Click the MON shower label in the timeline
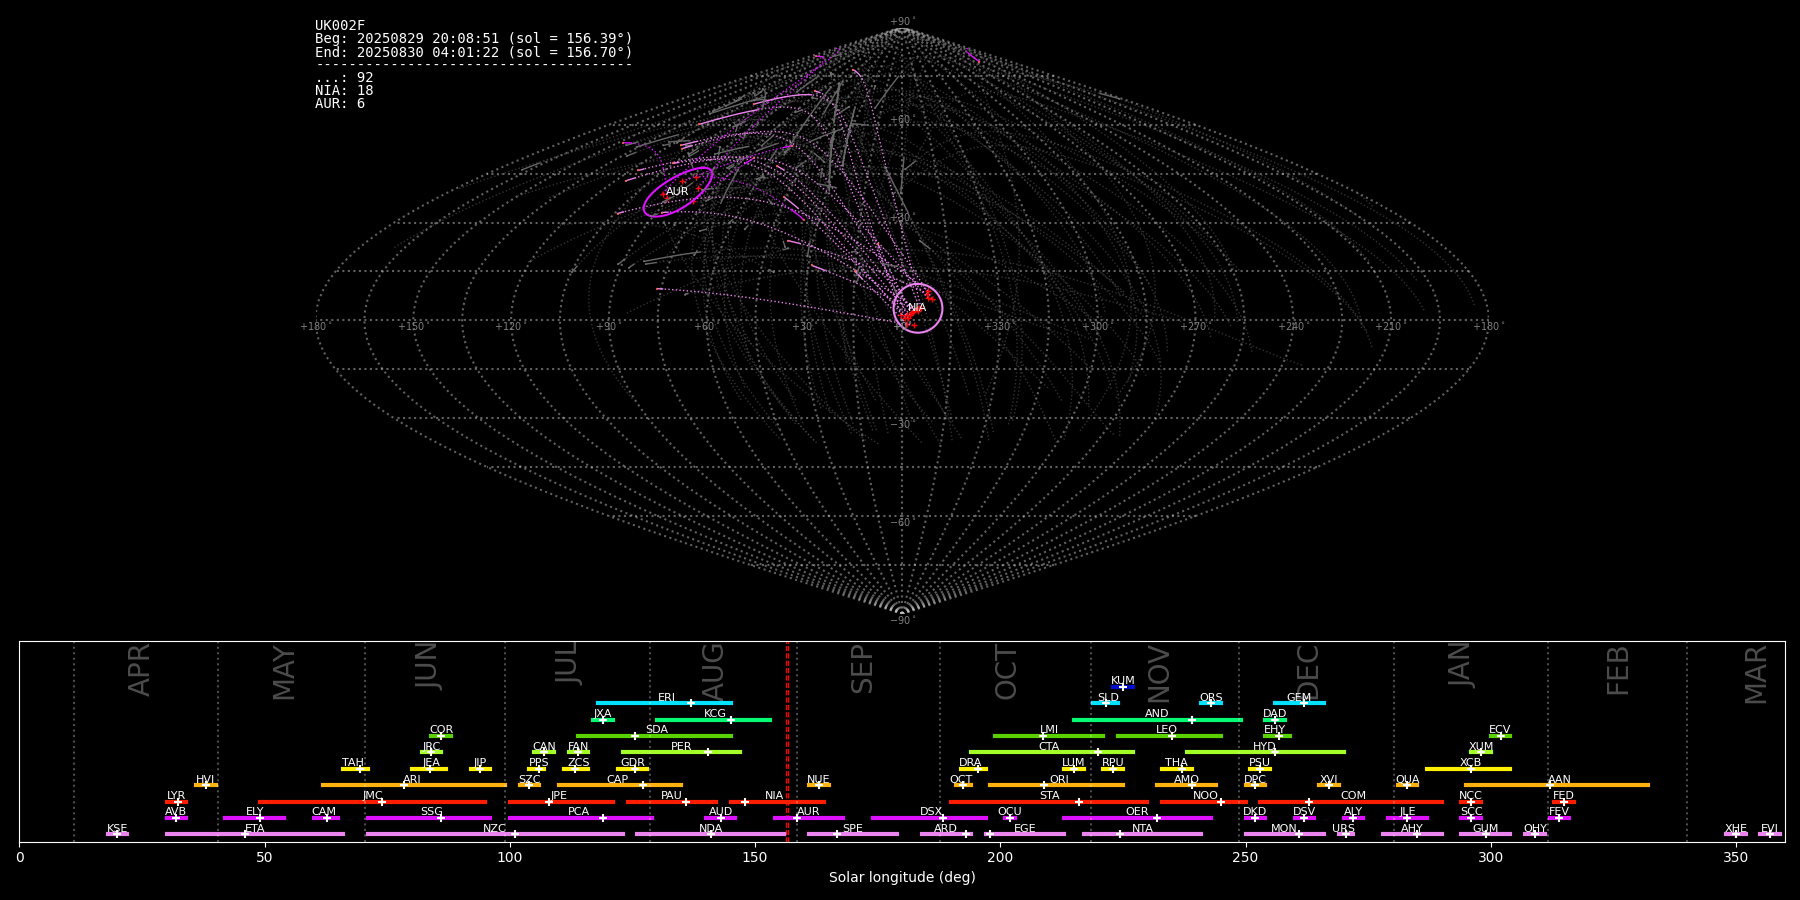The height and width of the screenshot is (900, 1800). coord(1284,829)
